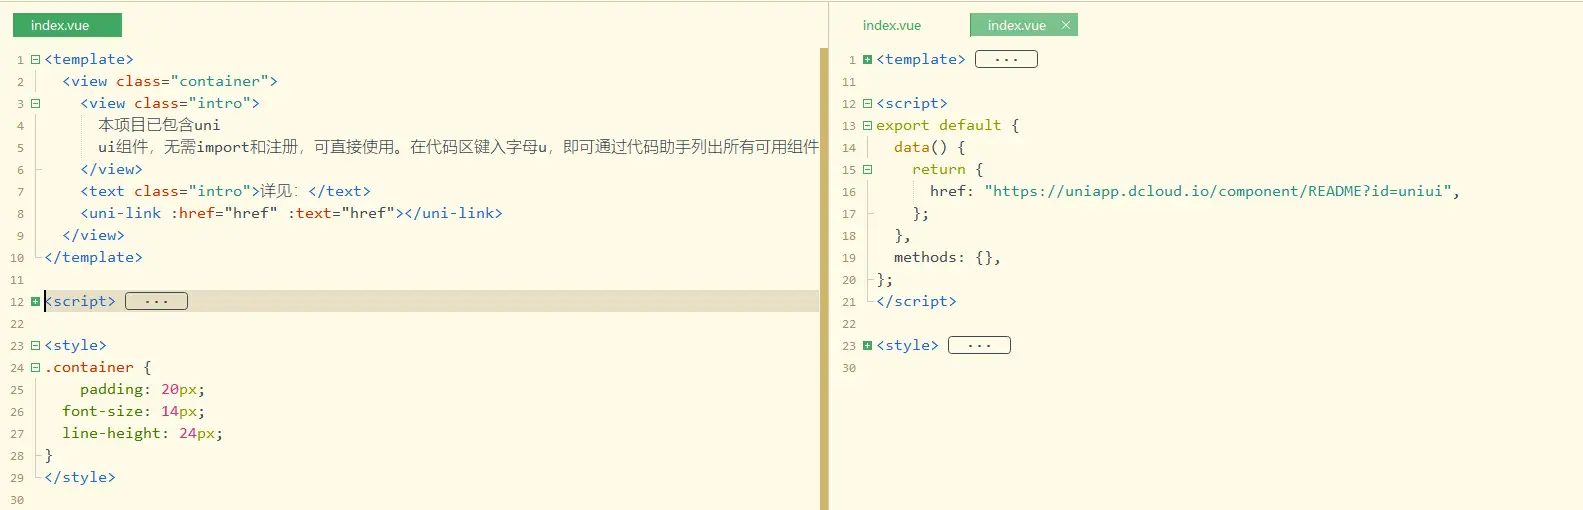Expand the folded <style> block in right pane
Screen dimensions: 1583x510
click(x=867, y=345)
